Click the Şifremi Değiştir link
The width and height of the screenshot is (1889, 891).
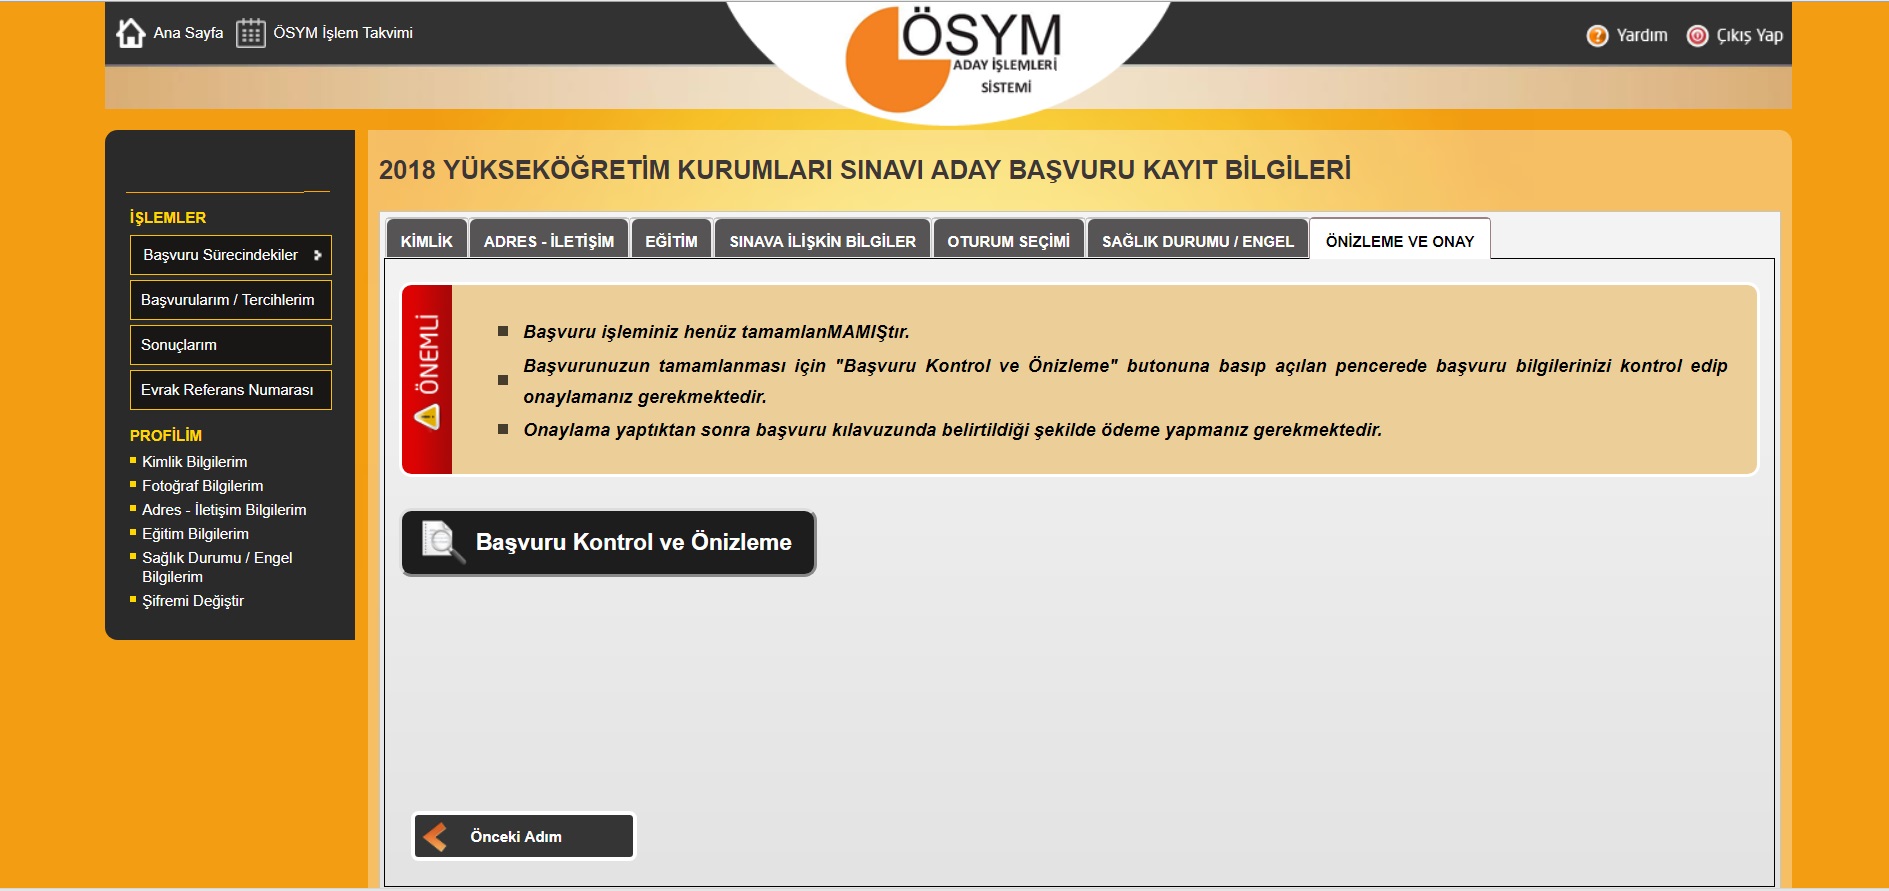coord(193,601)
